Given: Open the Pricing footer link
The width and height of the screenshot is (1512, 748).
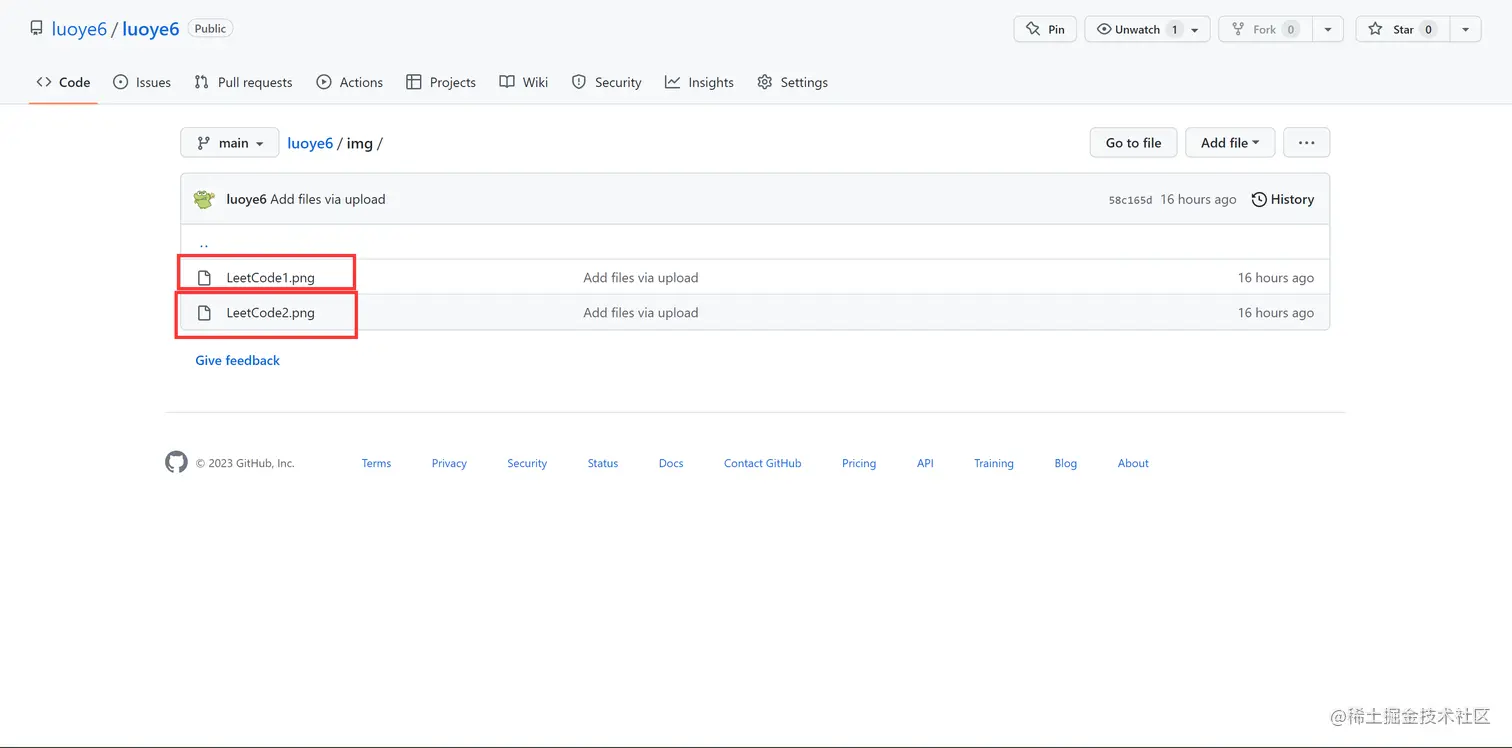Looking at the screenshot, I should 859,463.
